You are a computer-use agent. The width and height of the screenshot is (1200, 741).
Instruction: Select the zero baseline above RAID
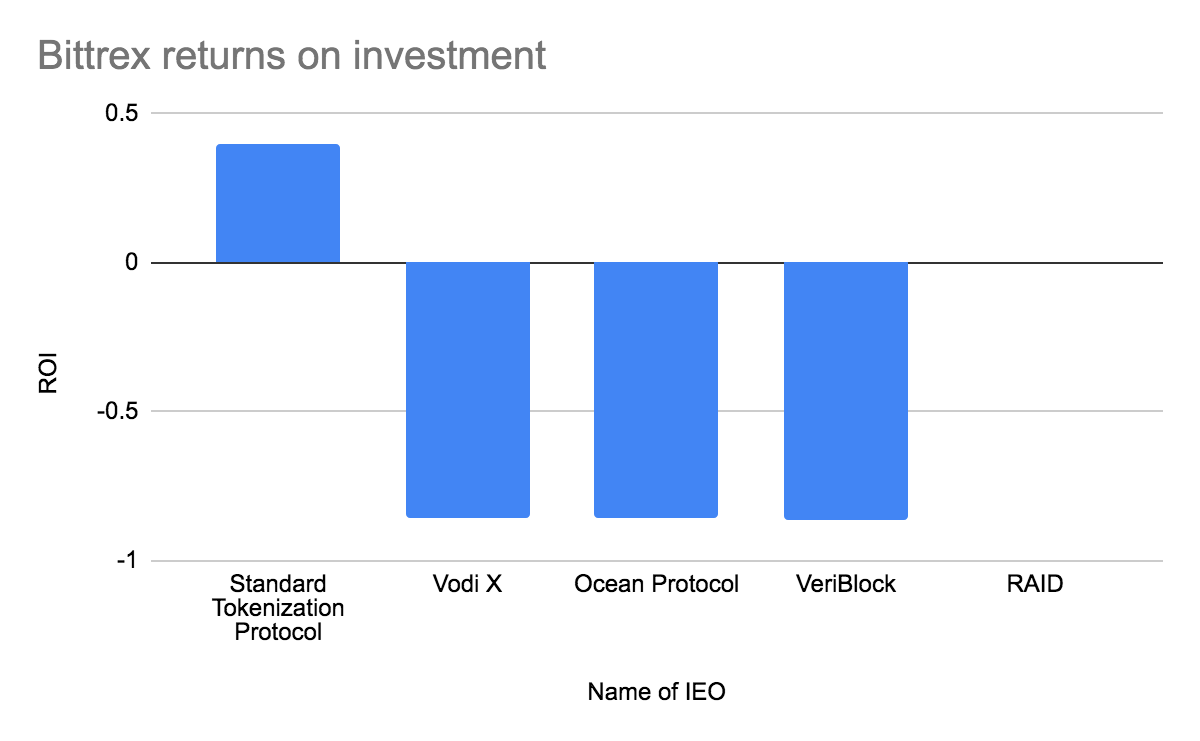[x=1035, y=263]
